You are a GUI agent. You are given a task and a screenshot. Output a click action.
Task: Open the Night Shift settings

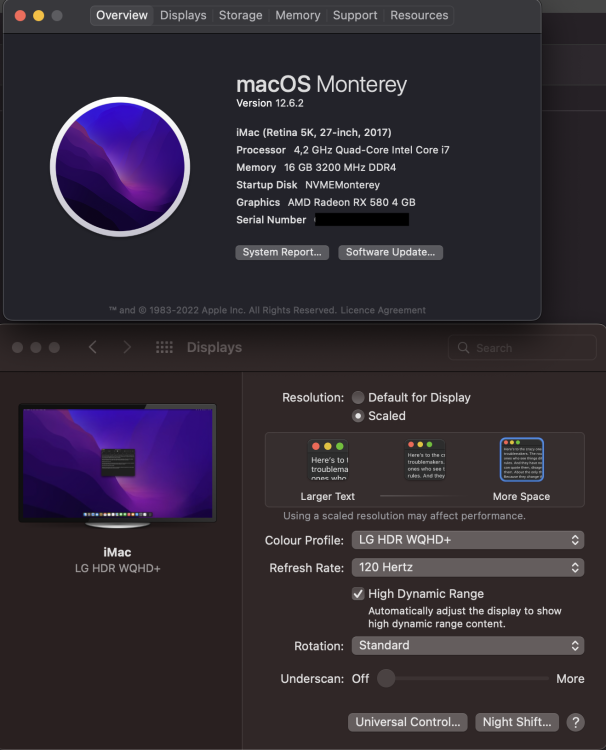(x=517, y=722)
